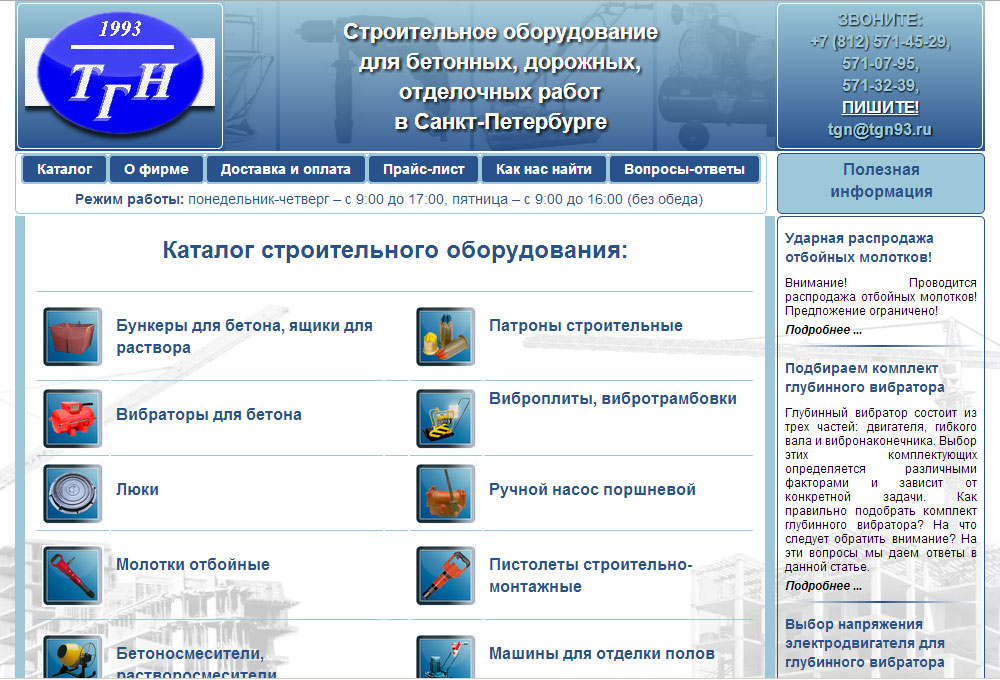Click the tgn@tgn93.ru email address
The width and height of the screenshot is (1000, 680).
click(880, 129)
